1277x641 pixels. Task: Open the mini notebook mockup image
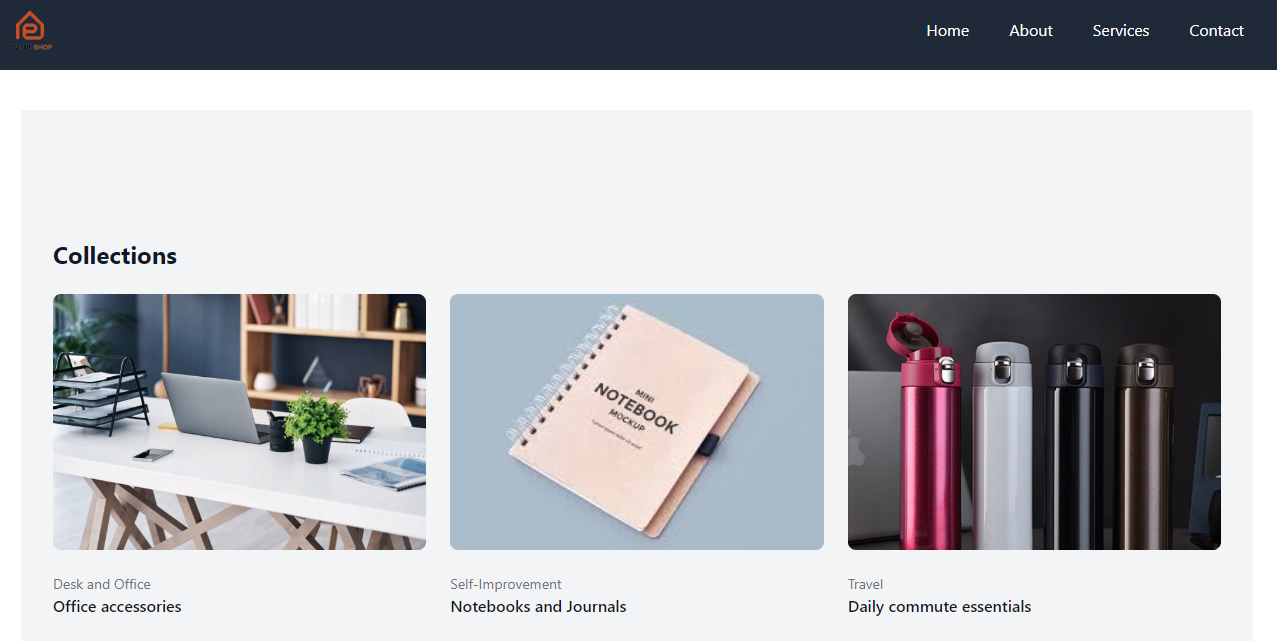(637, 422)
